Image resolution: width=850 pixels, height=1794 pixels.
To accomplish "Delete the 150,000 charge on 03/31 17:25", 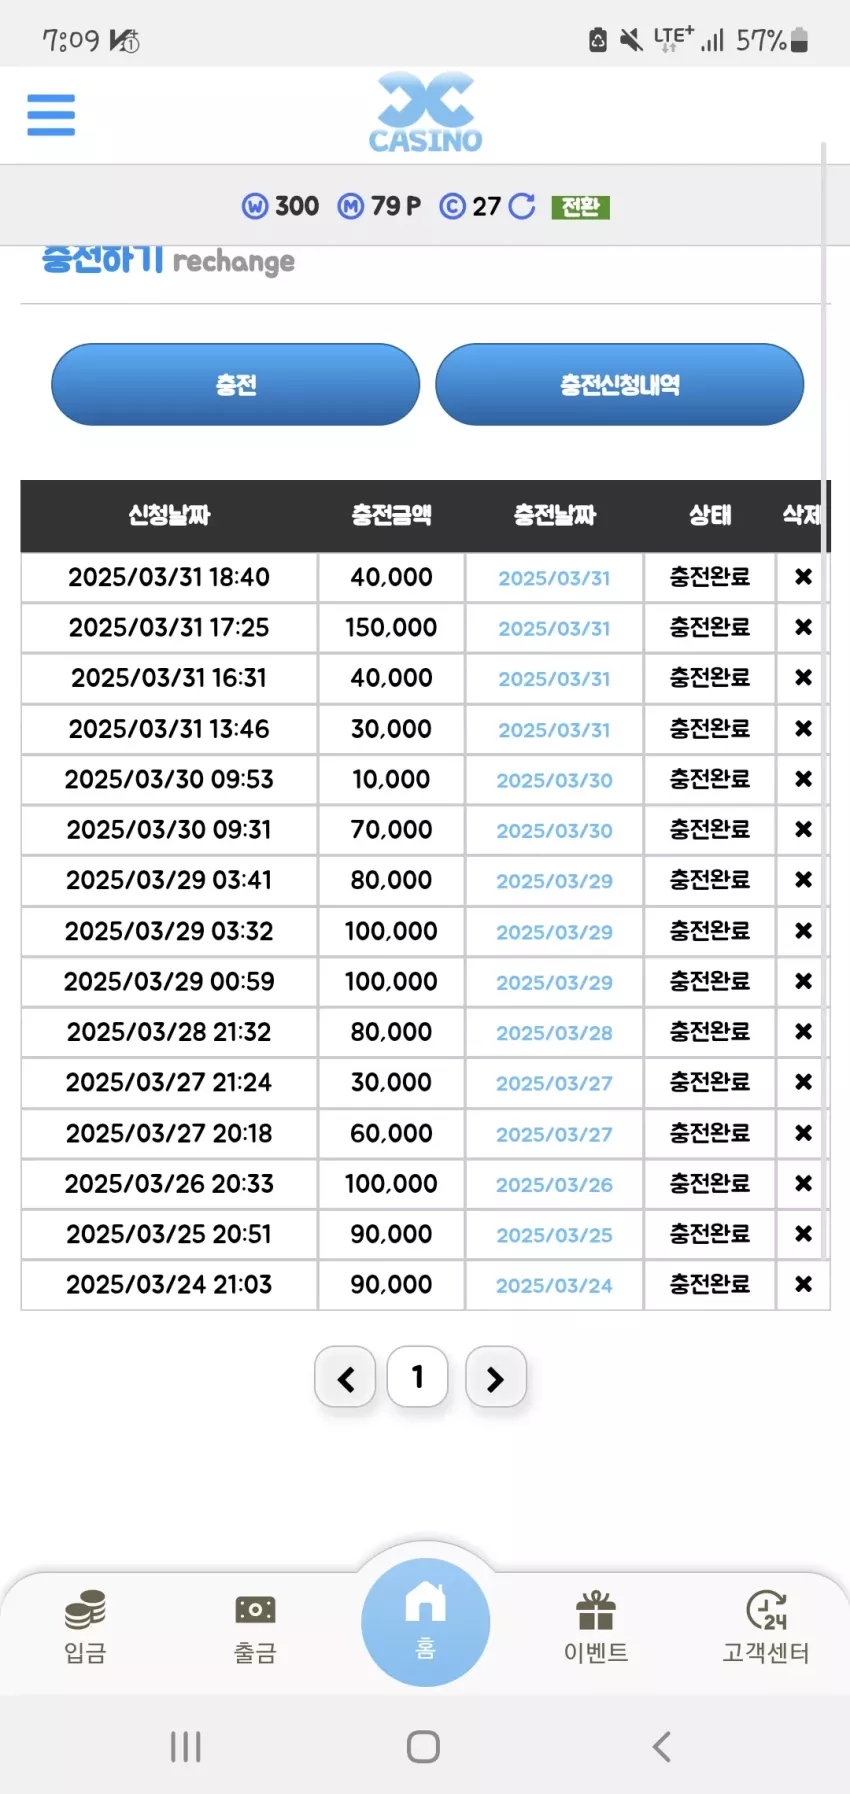I will [x=803, y=627].
